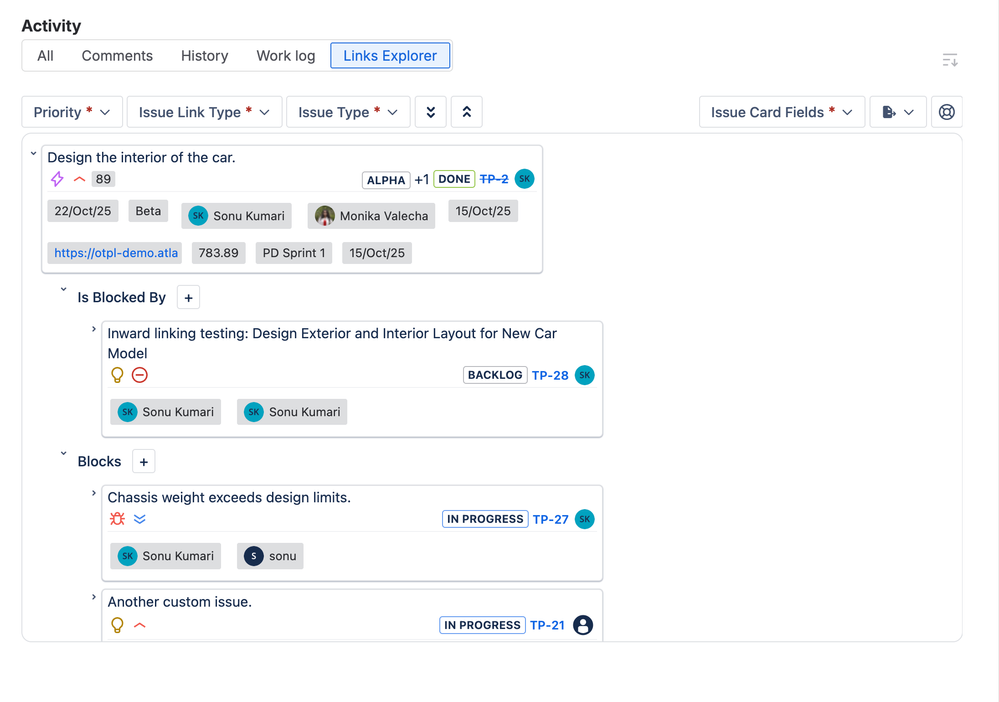This screenshot has height=702, width=999.
Task: Open the TP-2 issue link
Action: [494, 179]
